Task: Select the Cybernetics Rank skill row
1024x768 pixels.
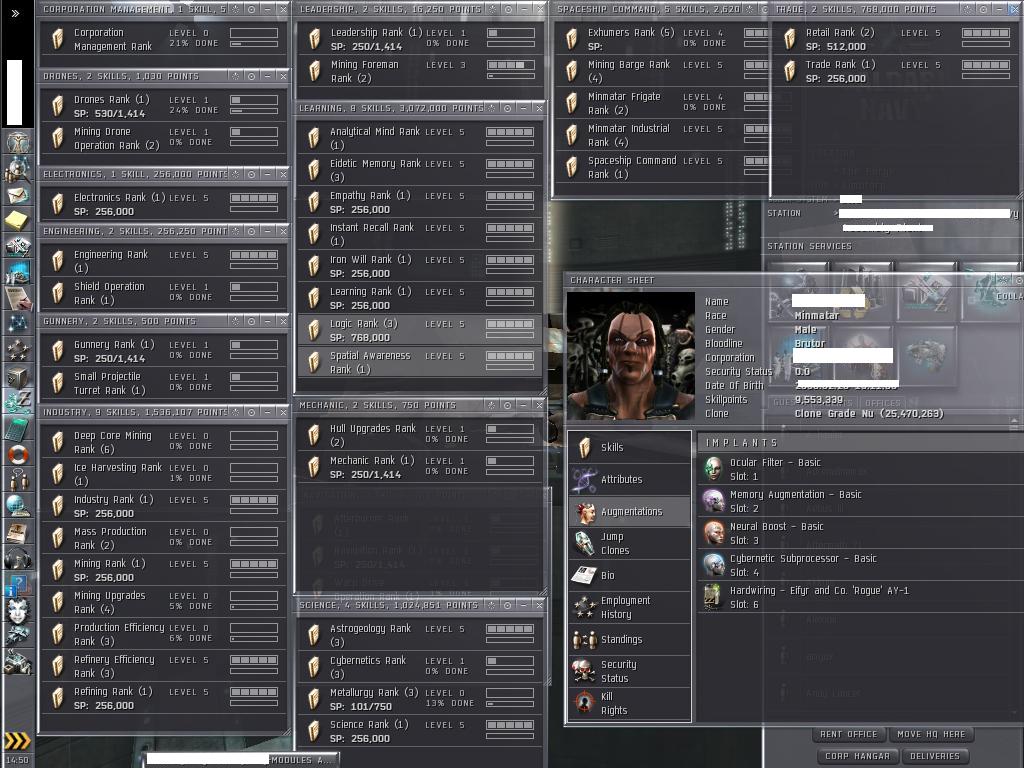Action: [420, 667]
